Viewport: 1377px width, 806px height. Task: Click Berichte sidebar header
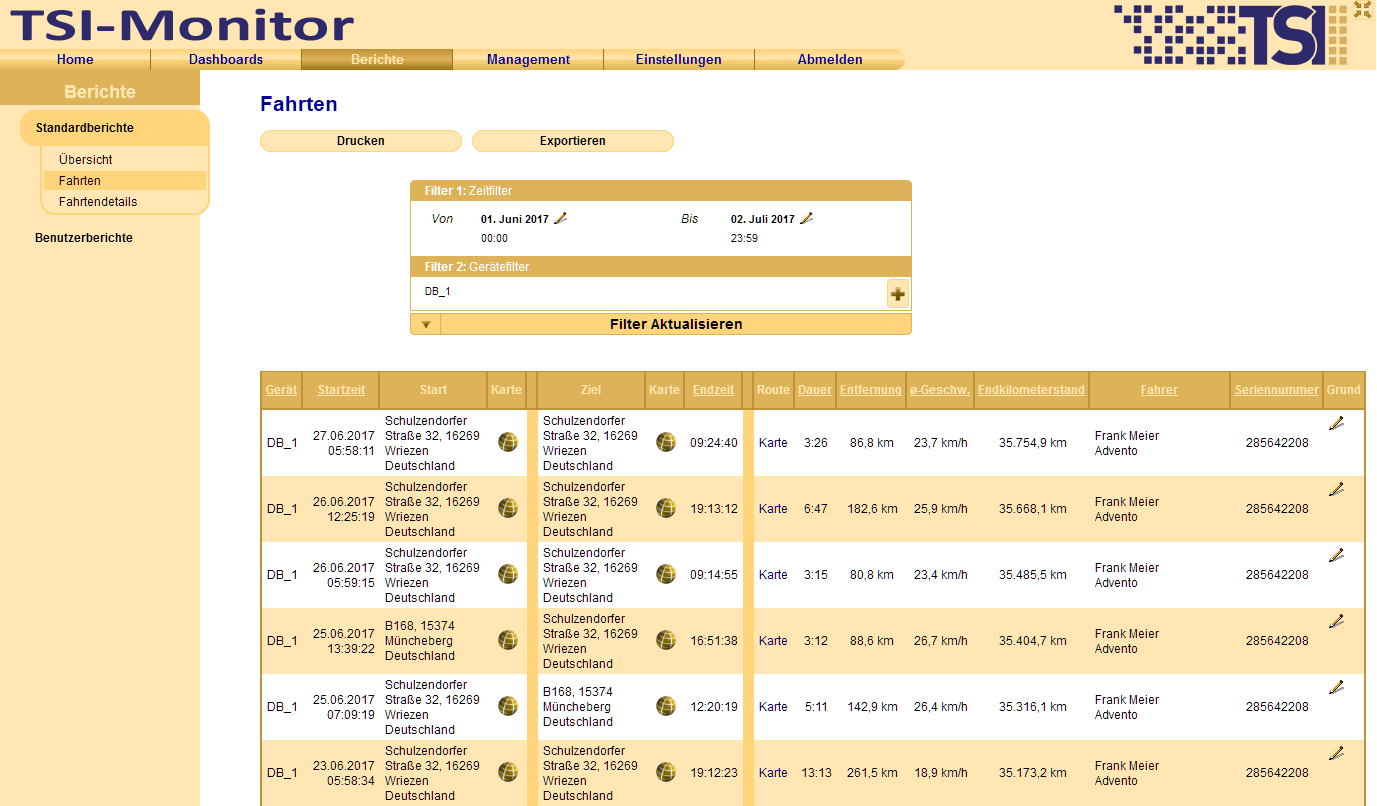point(100,92)
